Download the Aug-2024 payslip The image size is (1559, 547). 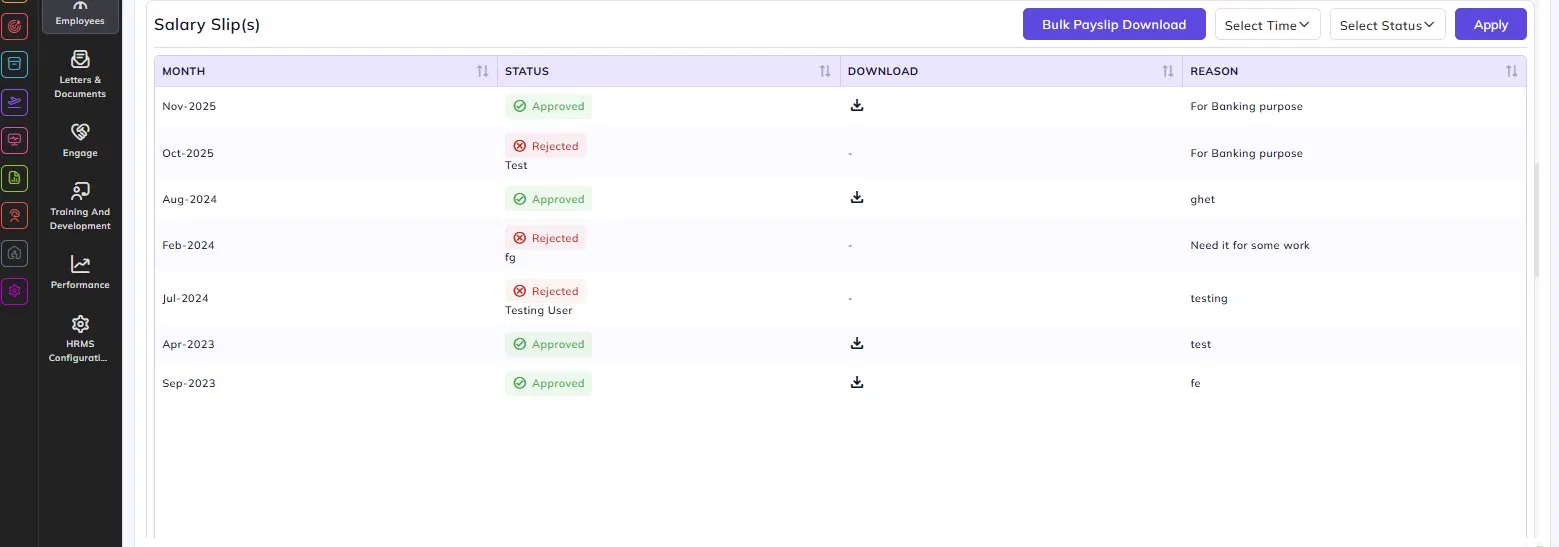857,198
